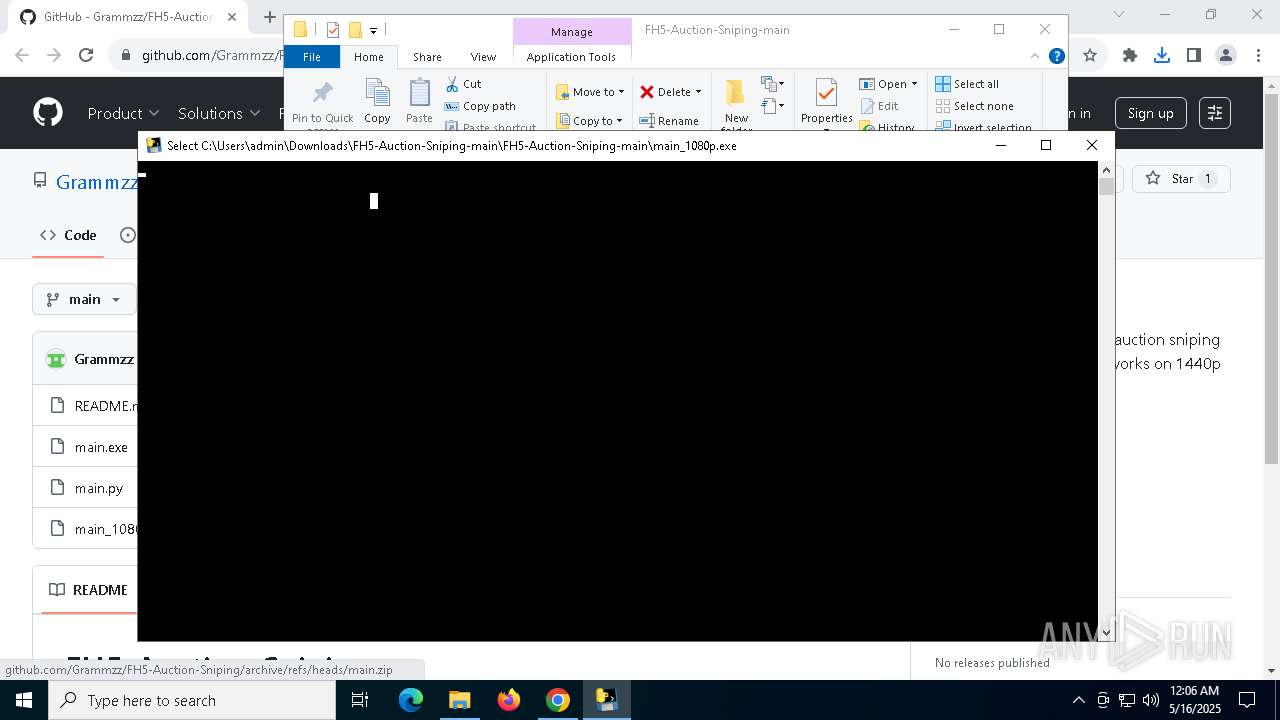1280x720 pixels.
Task: Switch to the View ribbon tab
Action: coord(483,57)
